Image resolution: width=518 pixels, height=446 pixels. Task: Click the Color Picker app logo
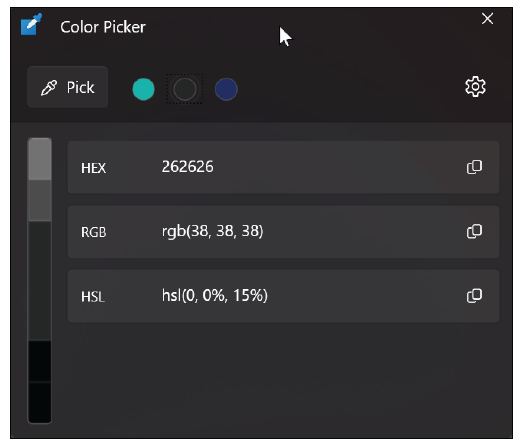coord(31,24)
